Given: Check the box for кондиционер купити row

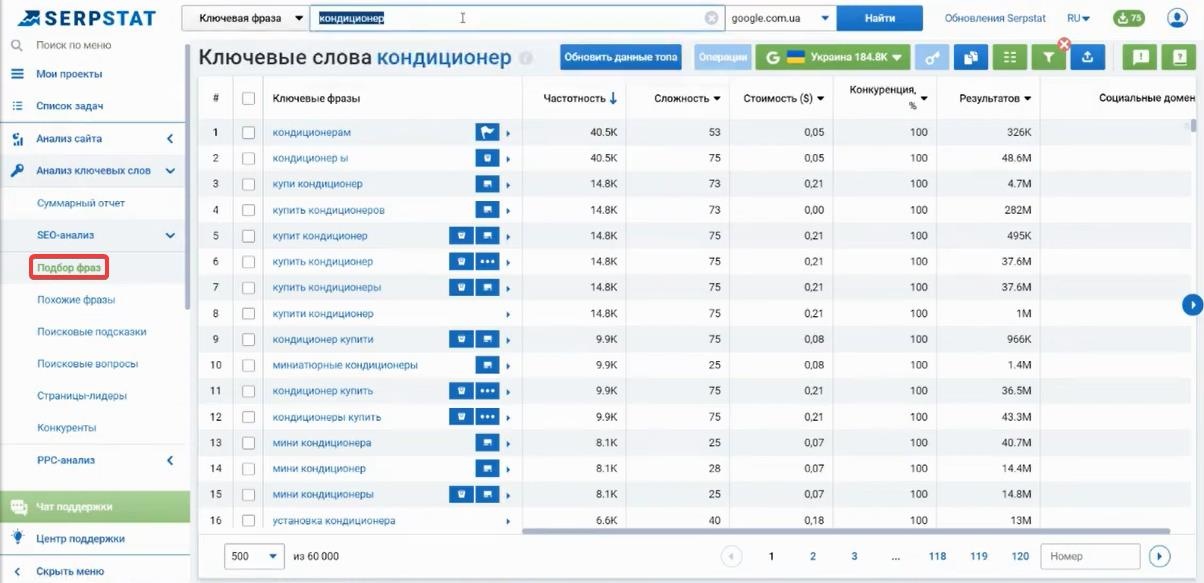Looking at the screenshot, I should (248, 340).
